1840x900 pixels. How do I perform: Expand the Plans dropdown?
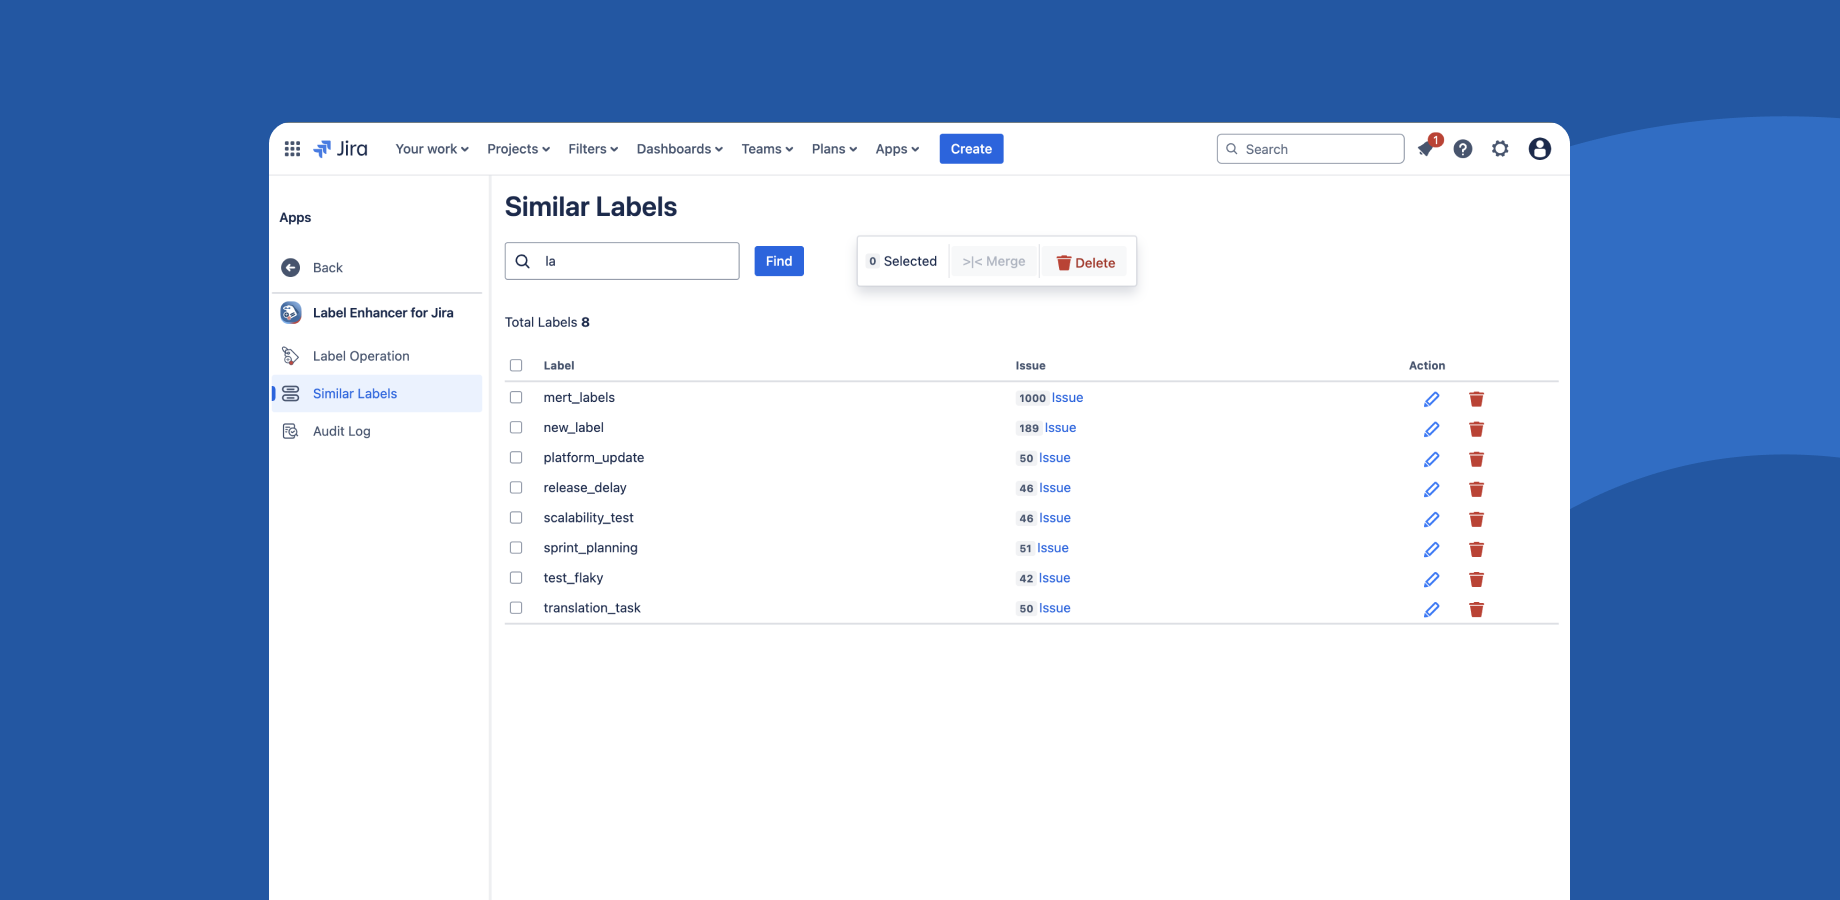point(834,149)
